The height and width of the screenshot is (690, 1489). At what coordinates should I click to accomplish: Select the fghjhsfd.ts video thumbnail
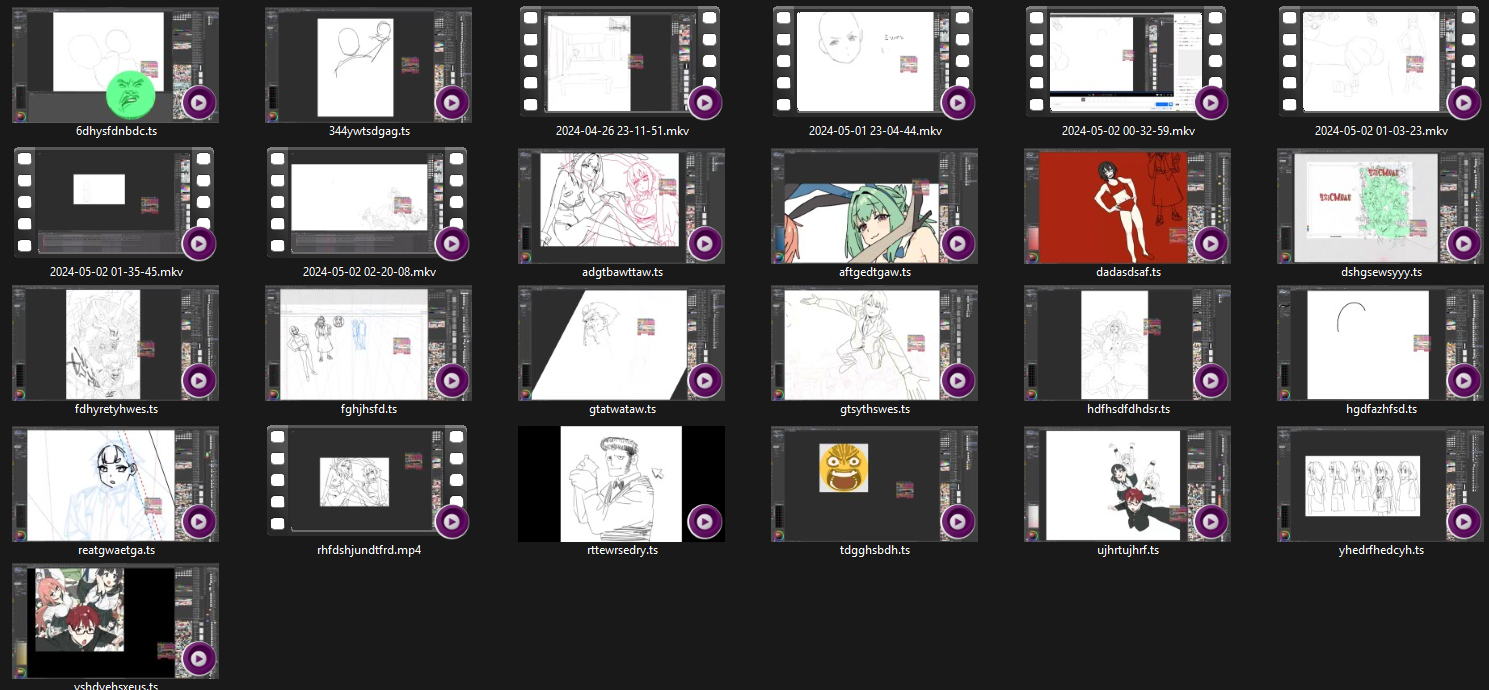click(368, 344)
